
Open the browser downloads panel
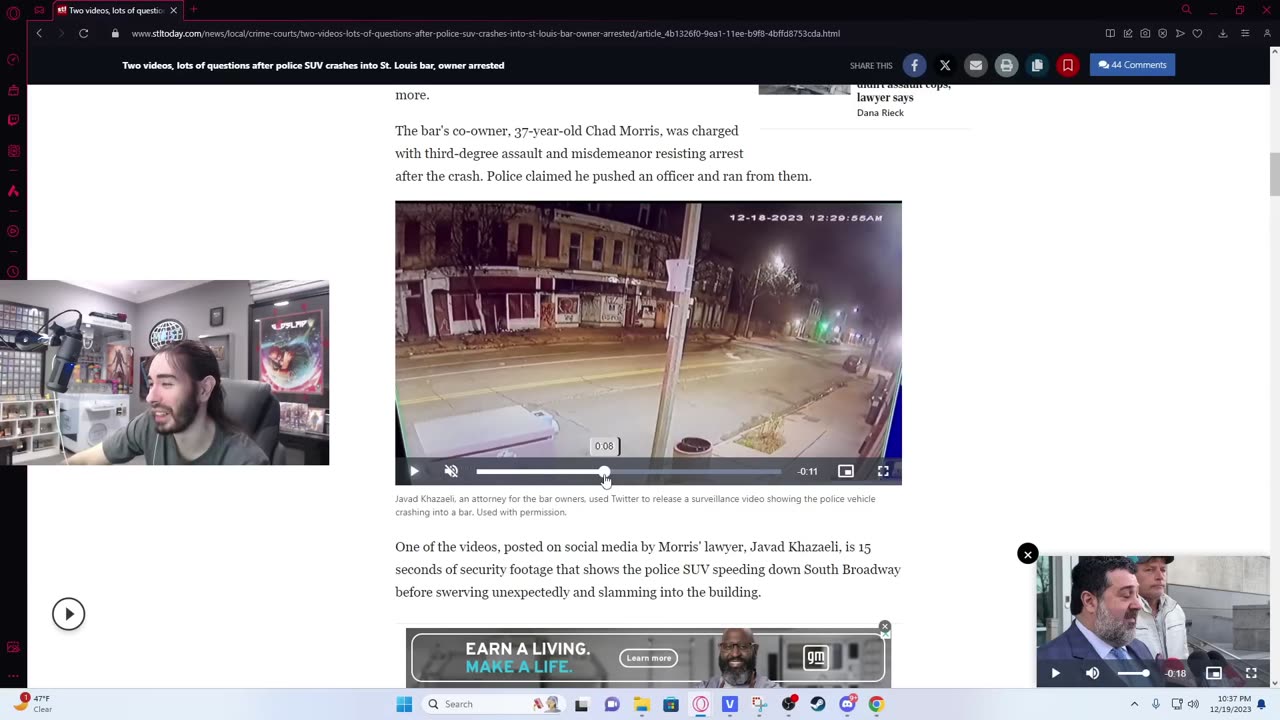coord(1222,33)
